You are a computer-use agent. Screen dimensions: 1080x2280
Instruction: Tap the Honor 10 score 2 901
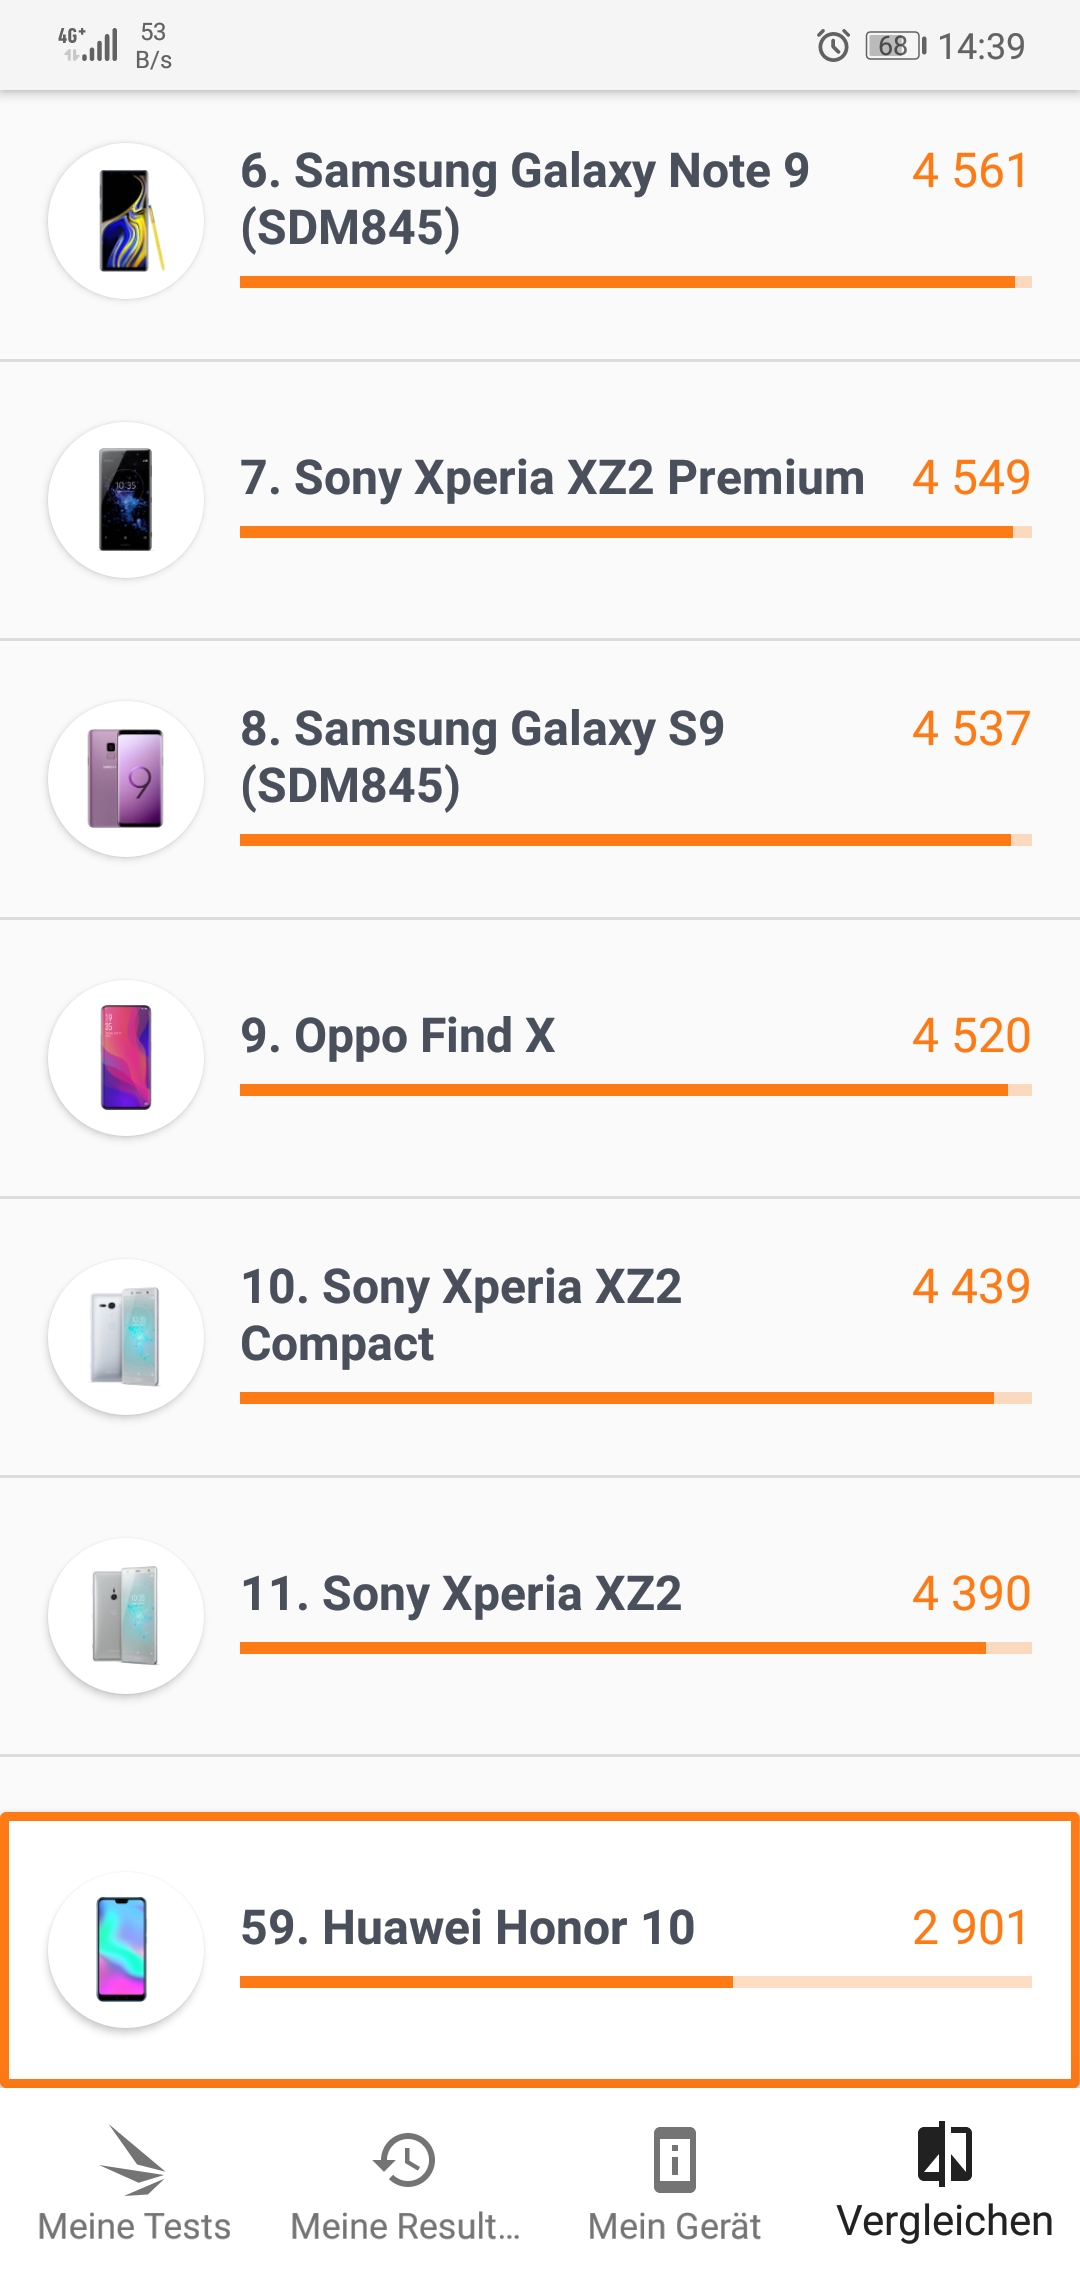(x=970, y=1927)
